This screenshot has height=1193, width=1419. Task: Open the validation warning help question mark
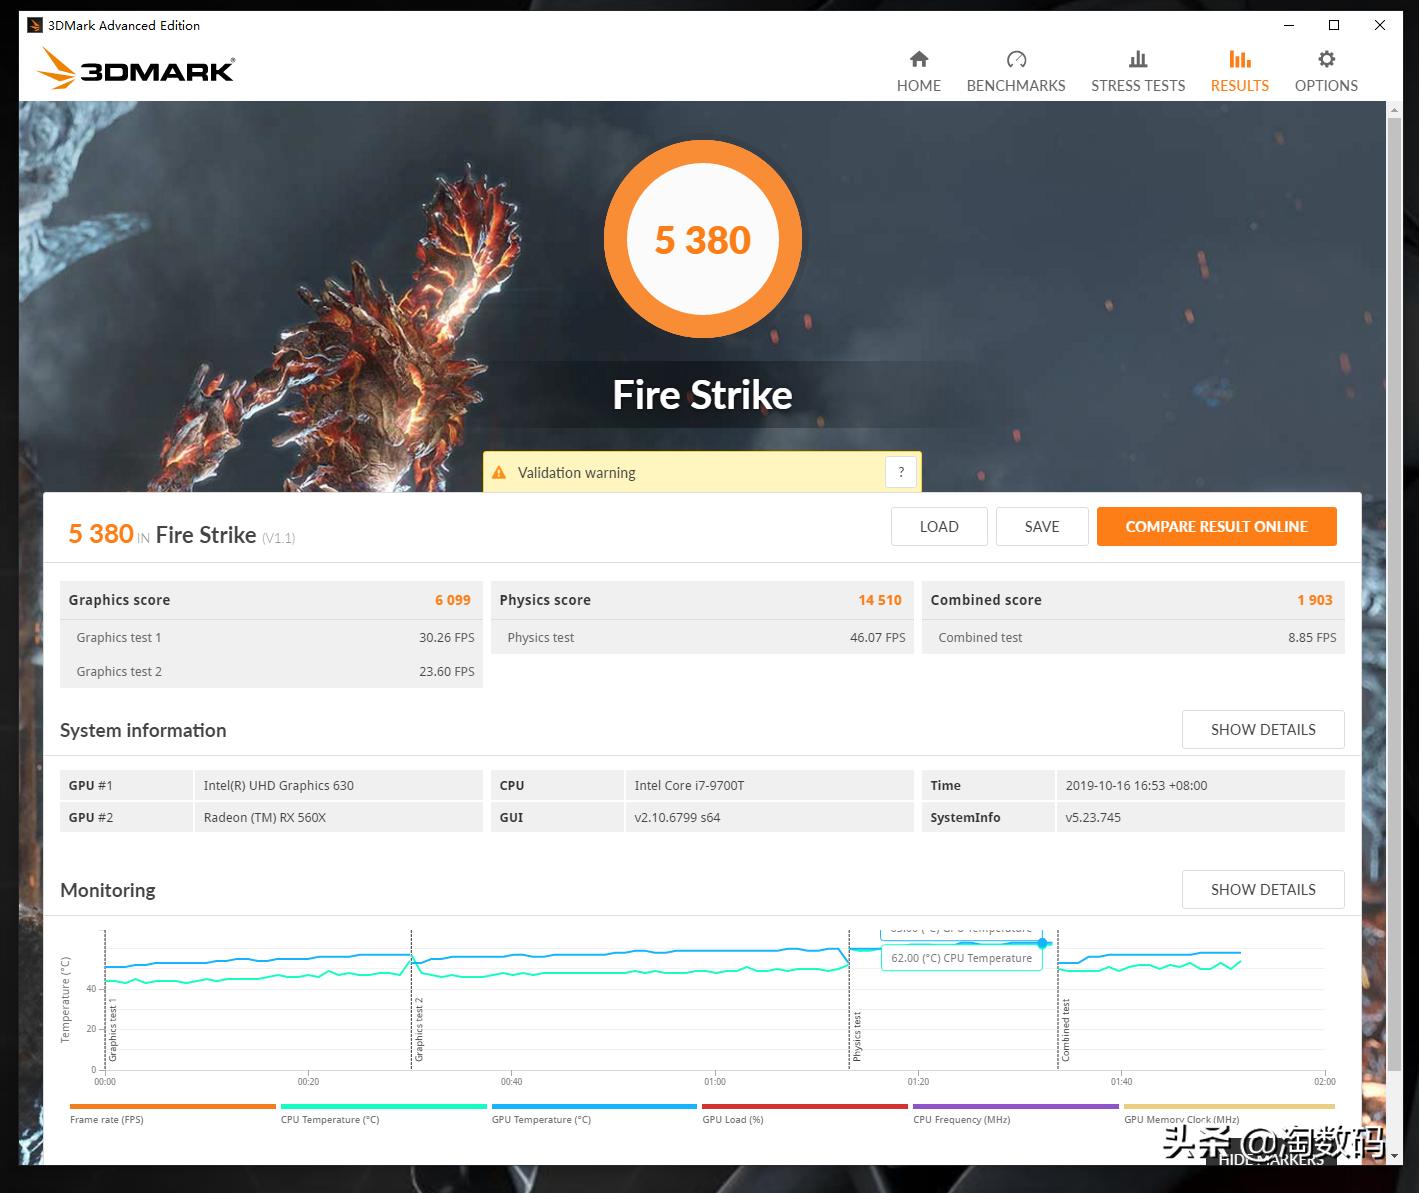[x=901, y=472]
